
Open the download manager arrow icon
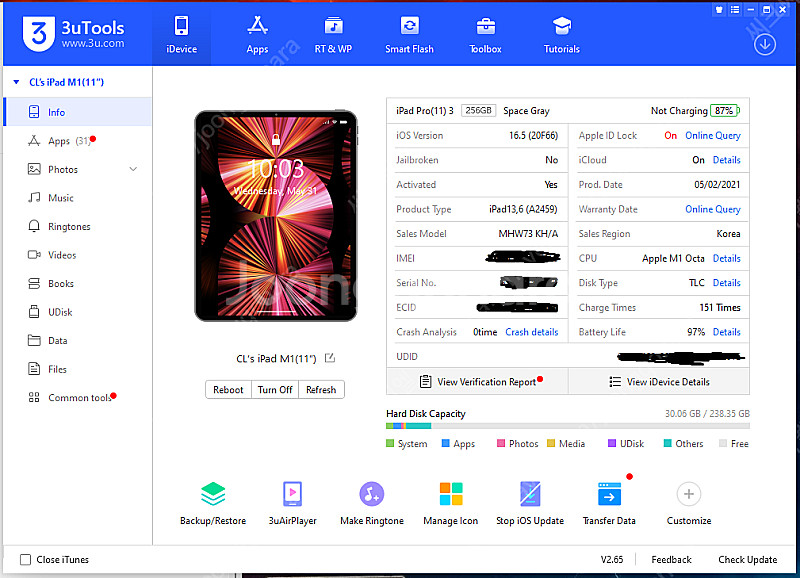click(x=765, y=44)
